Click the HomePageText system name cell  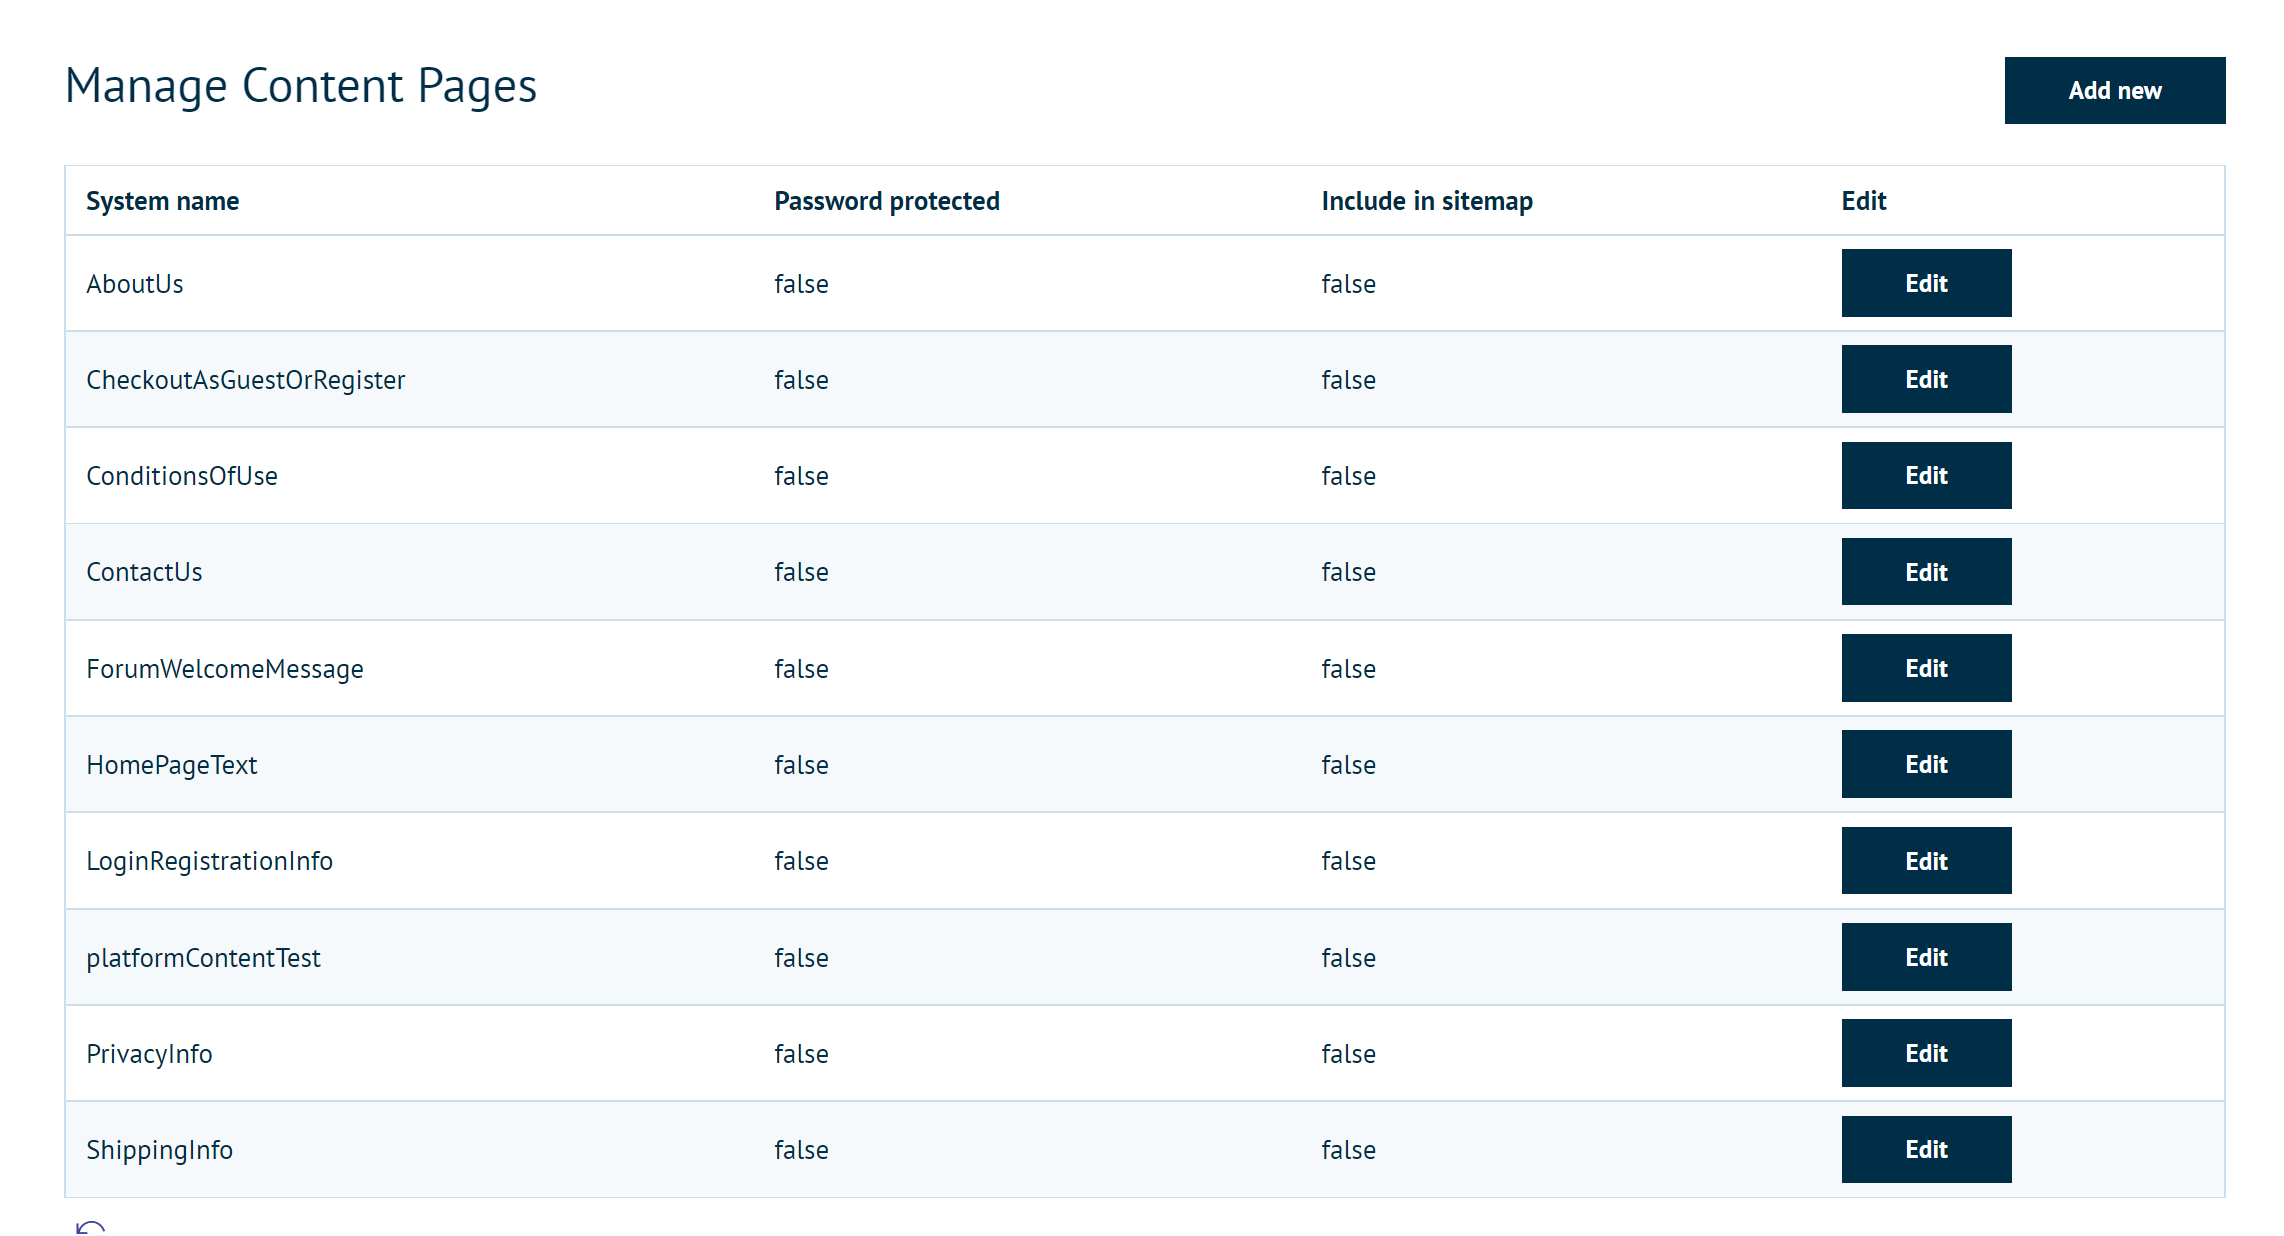tap(171, 765)
